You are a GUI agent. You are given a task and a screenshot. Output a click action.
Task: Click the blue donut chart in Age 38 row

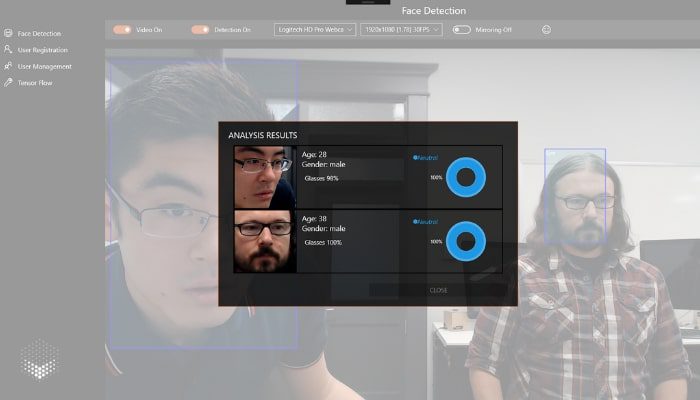click(465, 241)
